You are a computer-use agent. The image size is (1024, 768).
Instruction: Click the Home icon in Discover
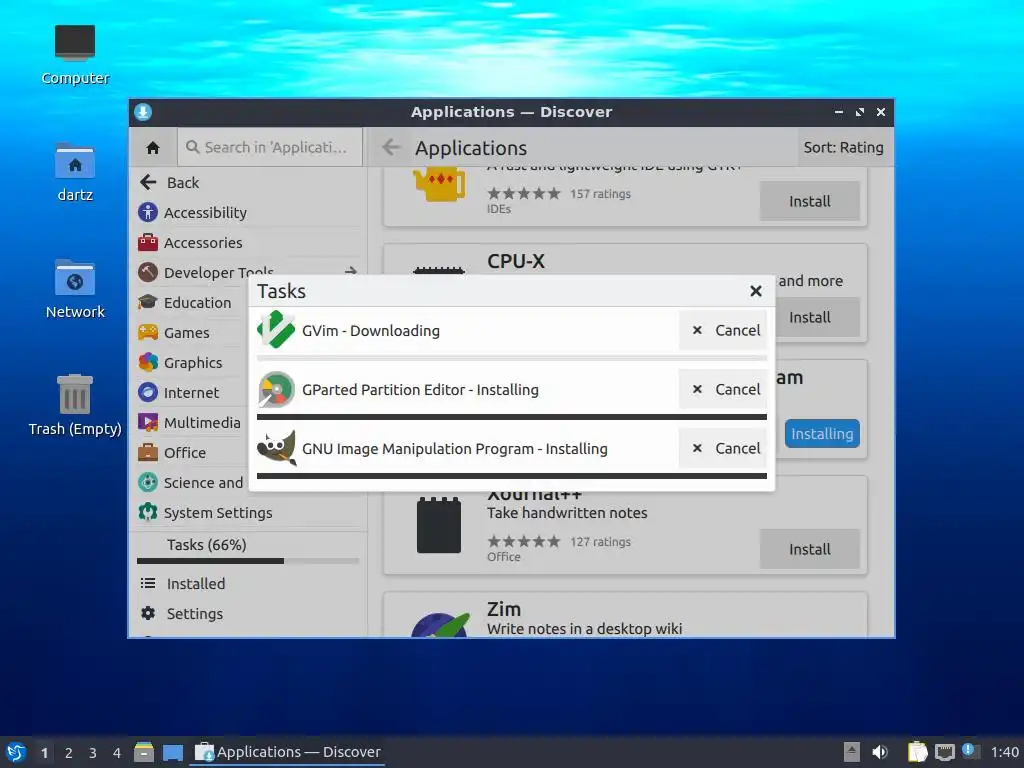coord(153,148)
